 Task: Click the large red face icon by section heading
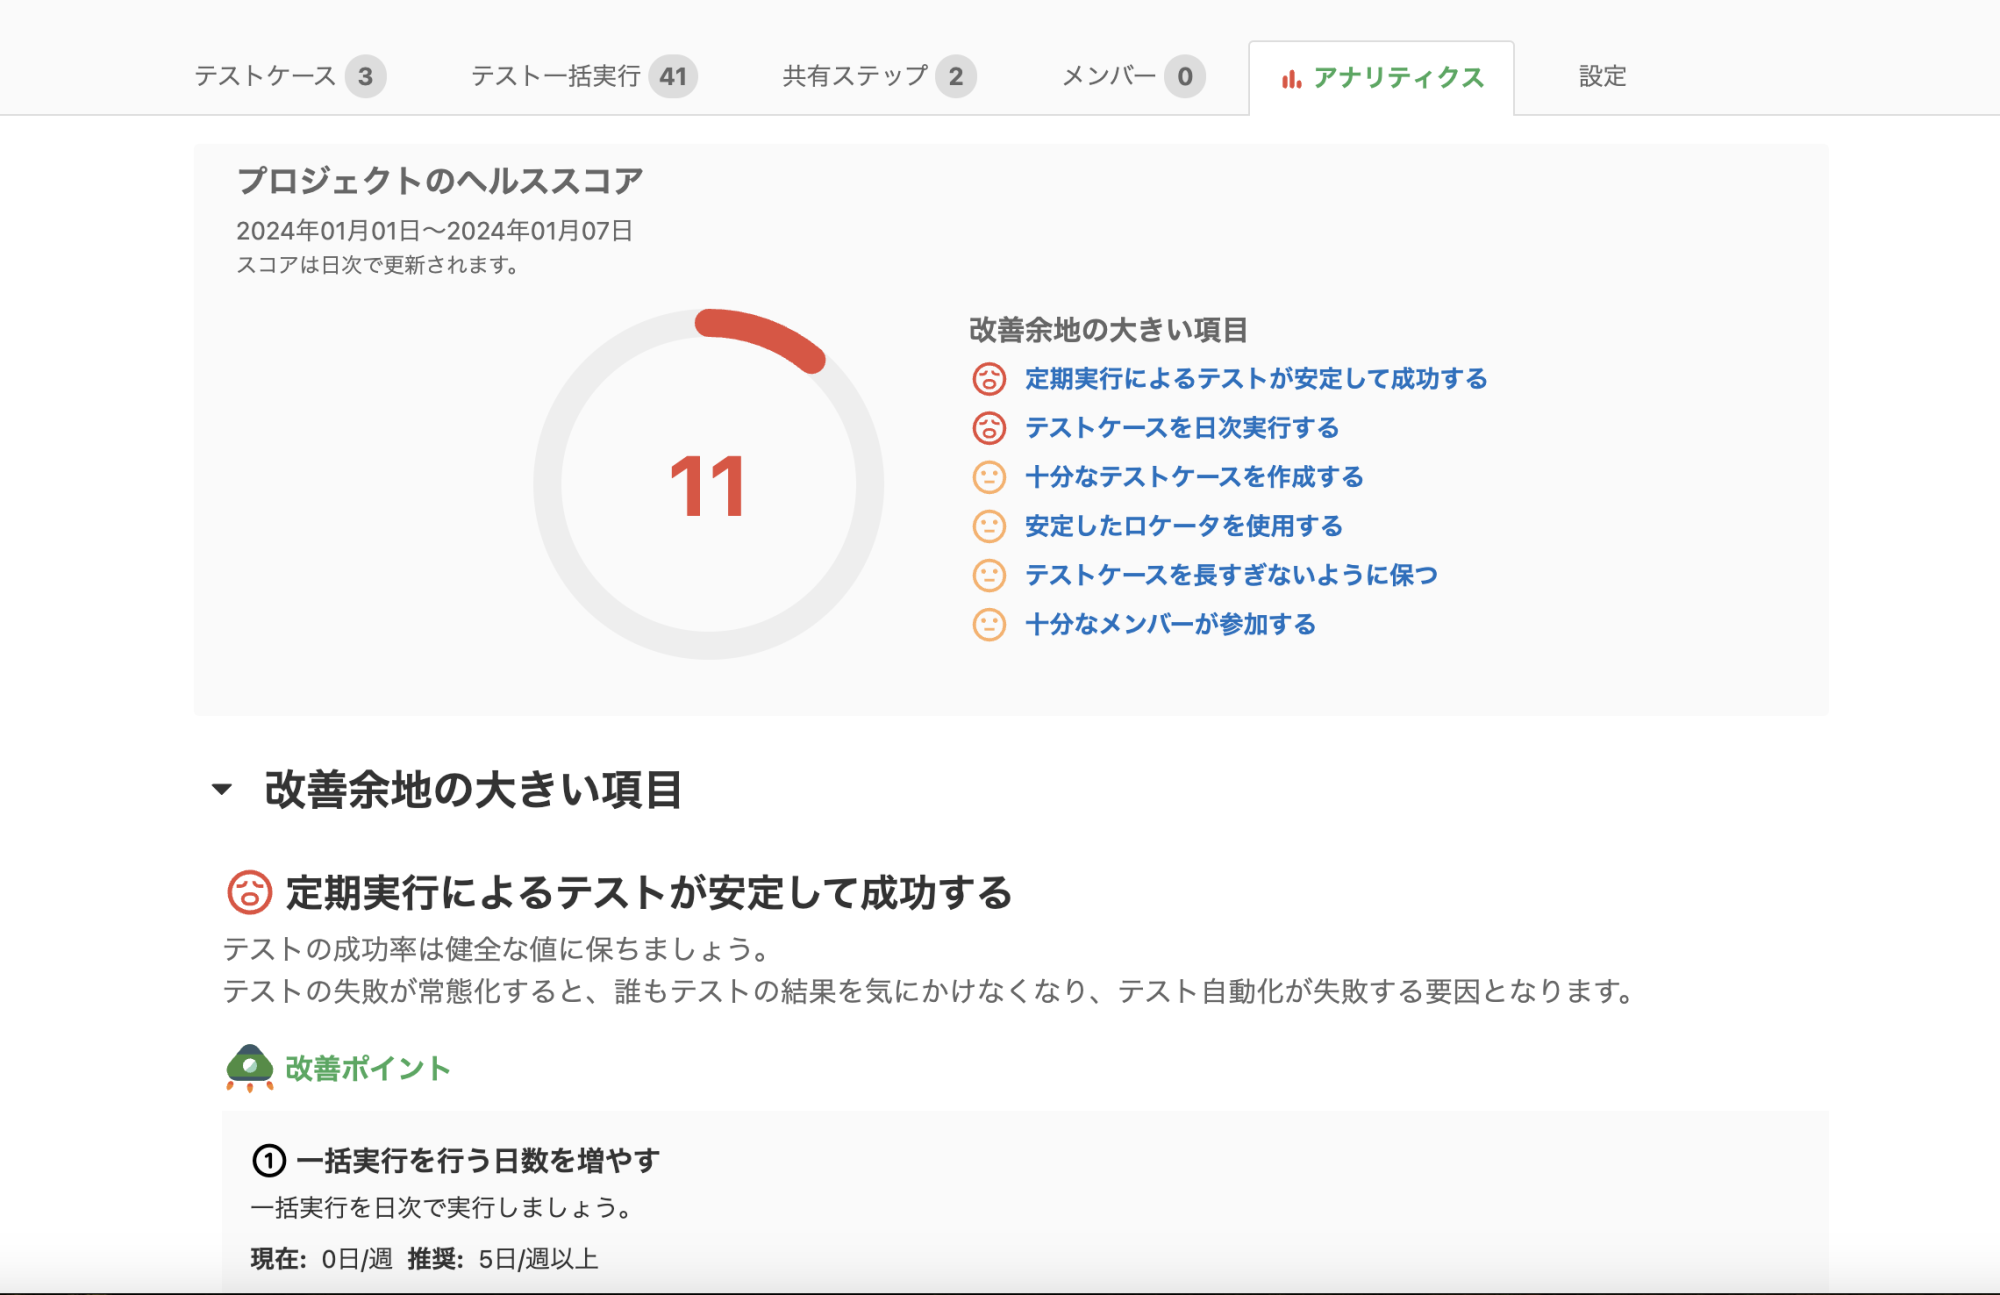point(249,892)
